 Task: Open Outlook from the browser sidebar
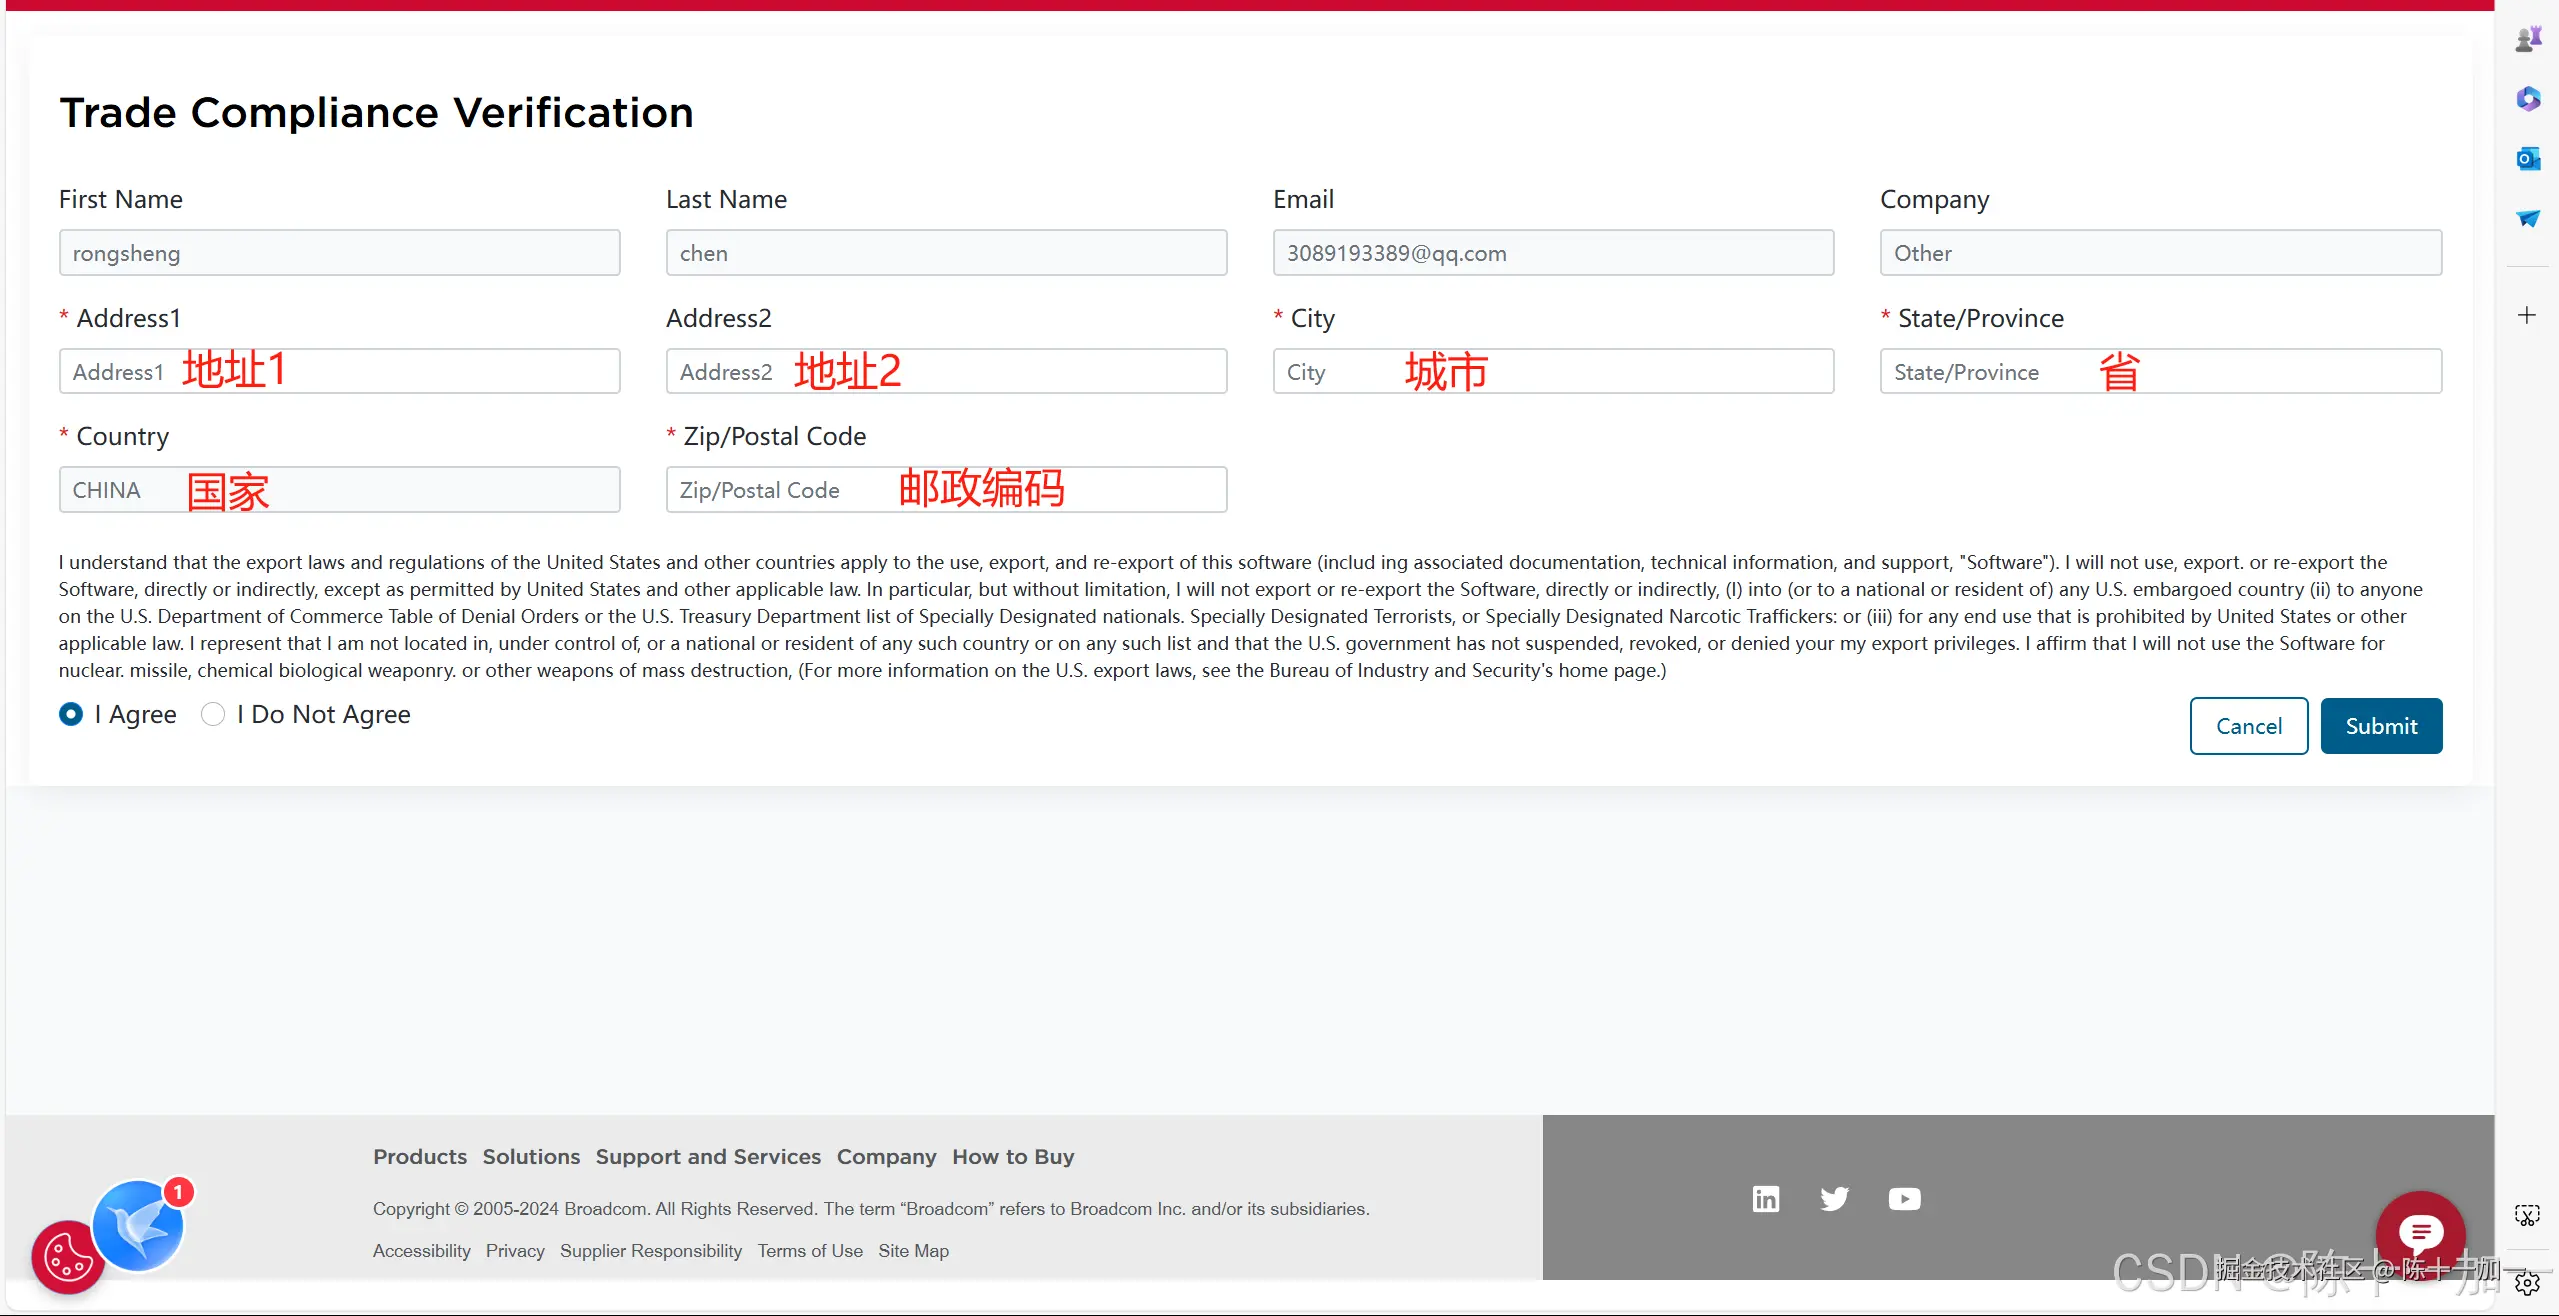2528,158
